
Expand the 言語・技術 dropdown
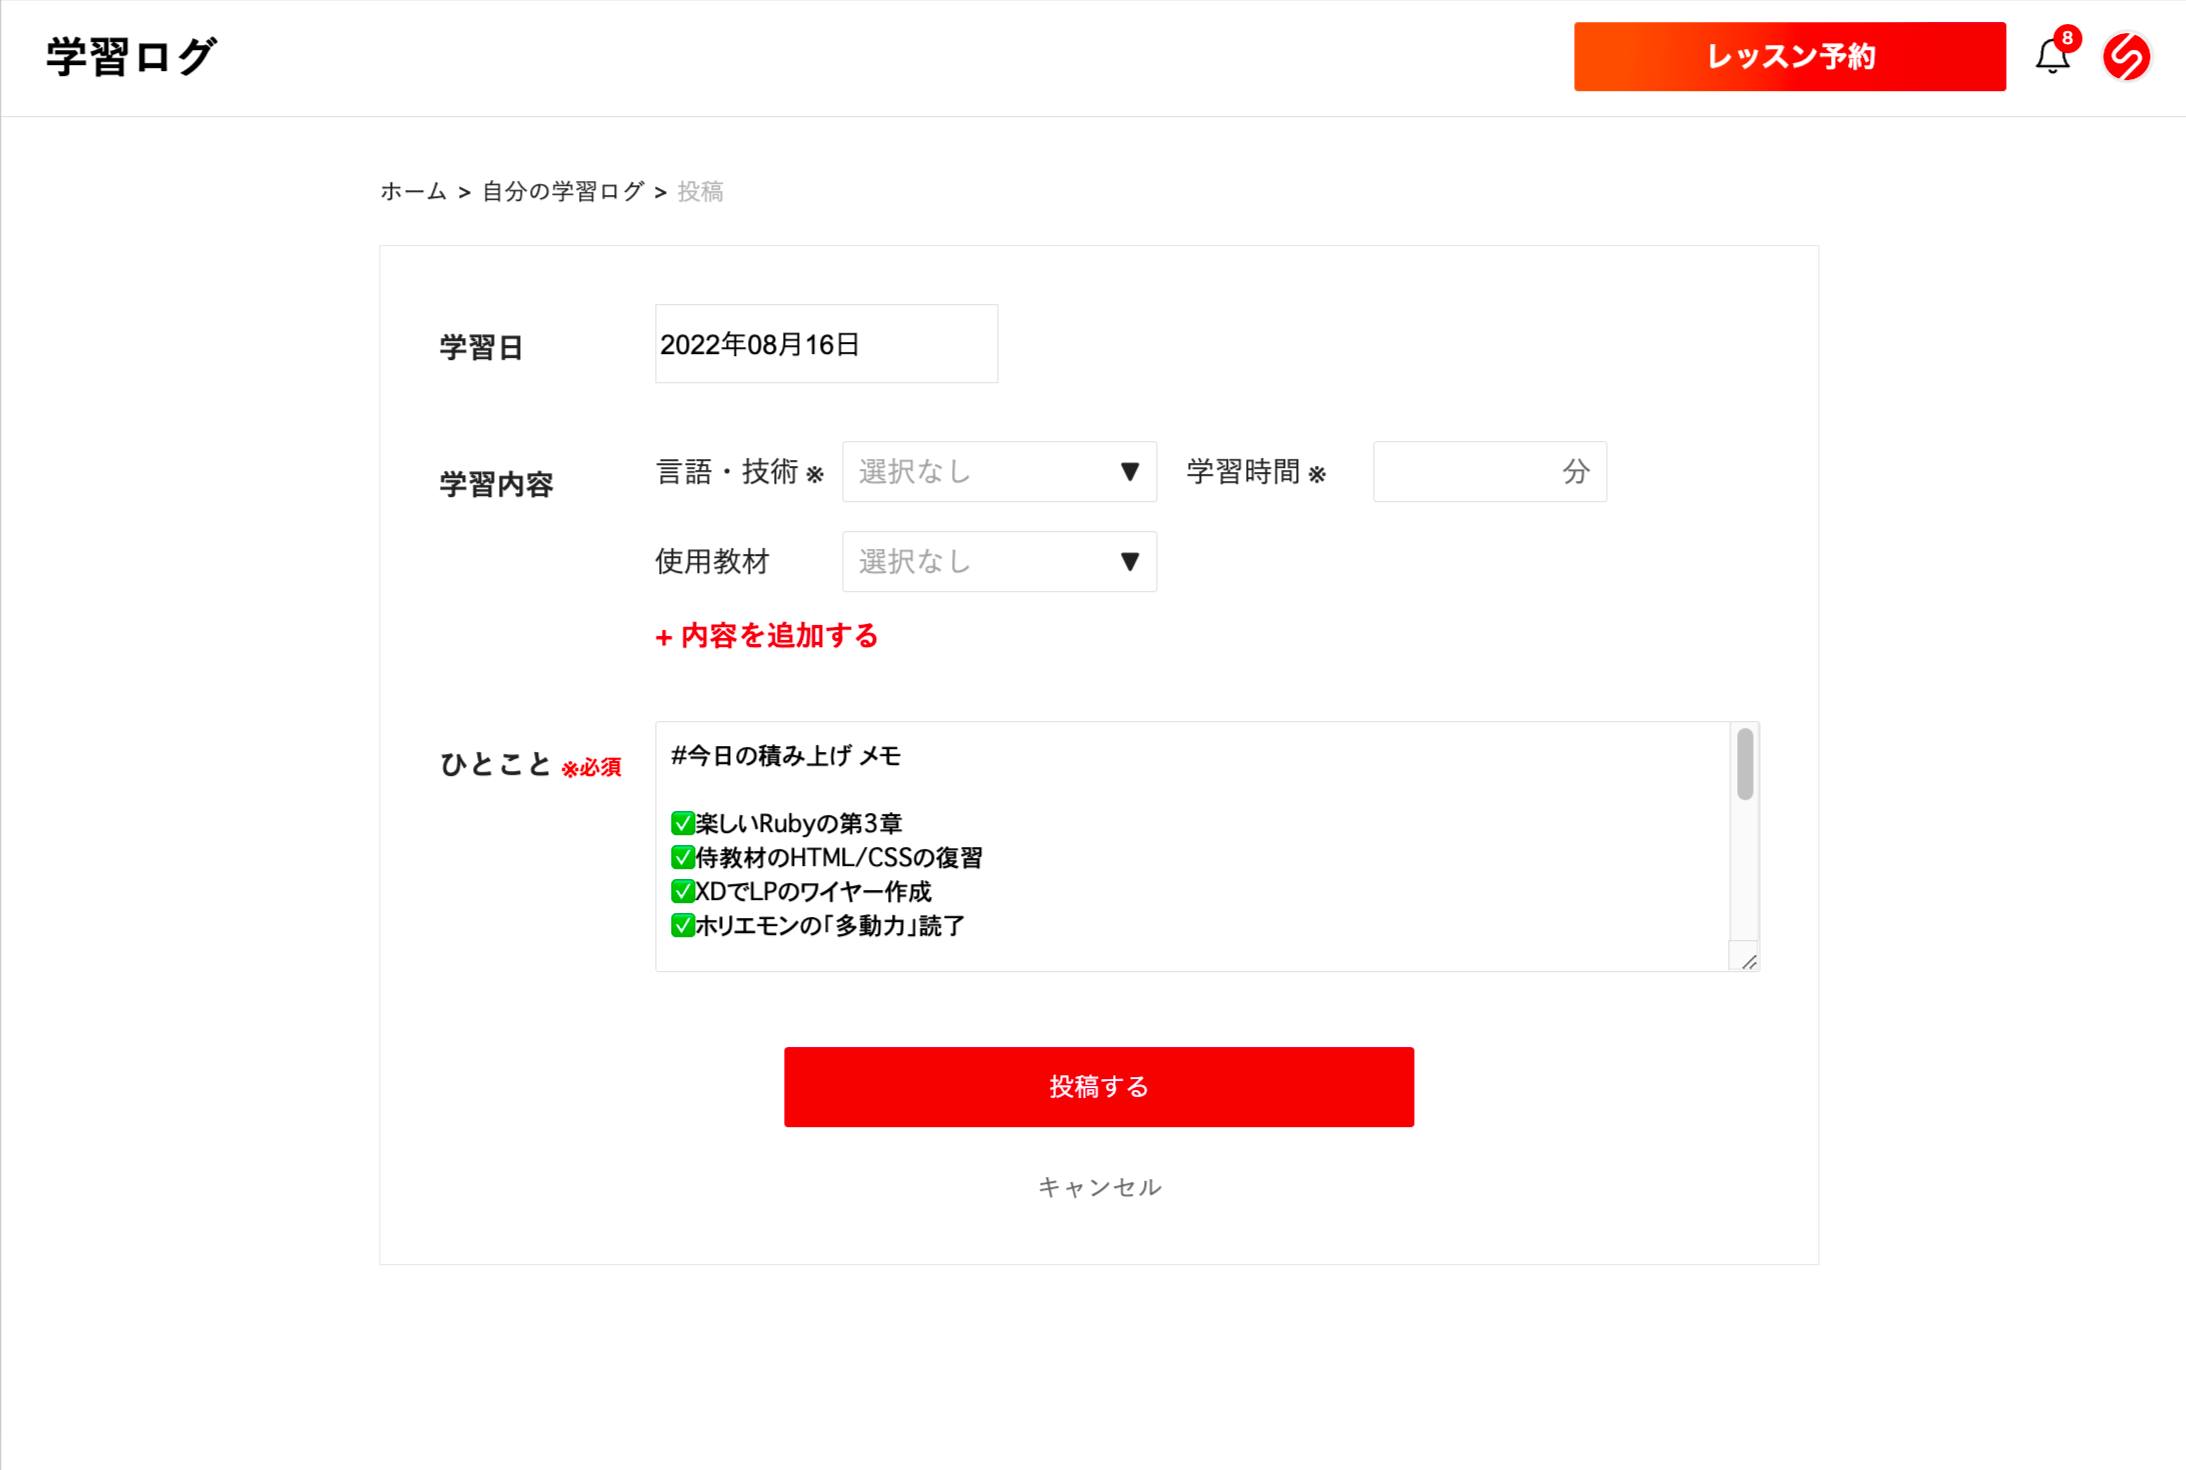(x=998, y=472)
